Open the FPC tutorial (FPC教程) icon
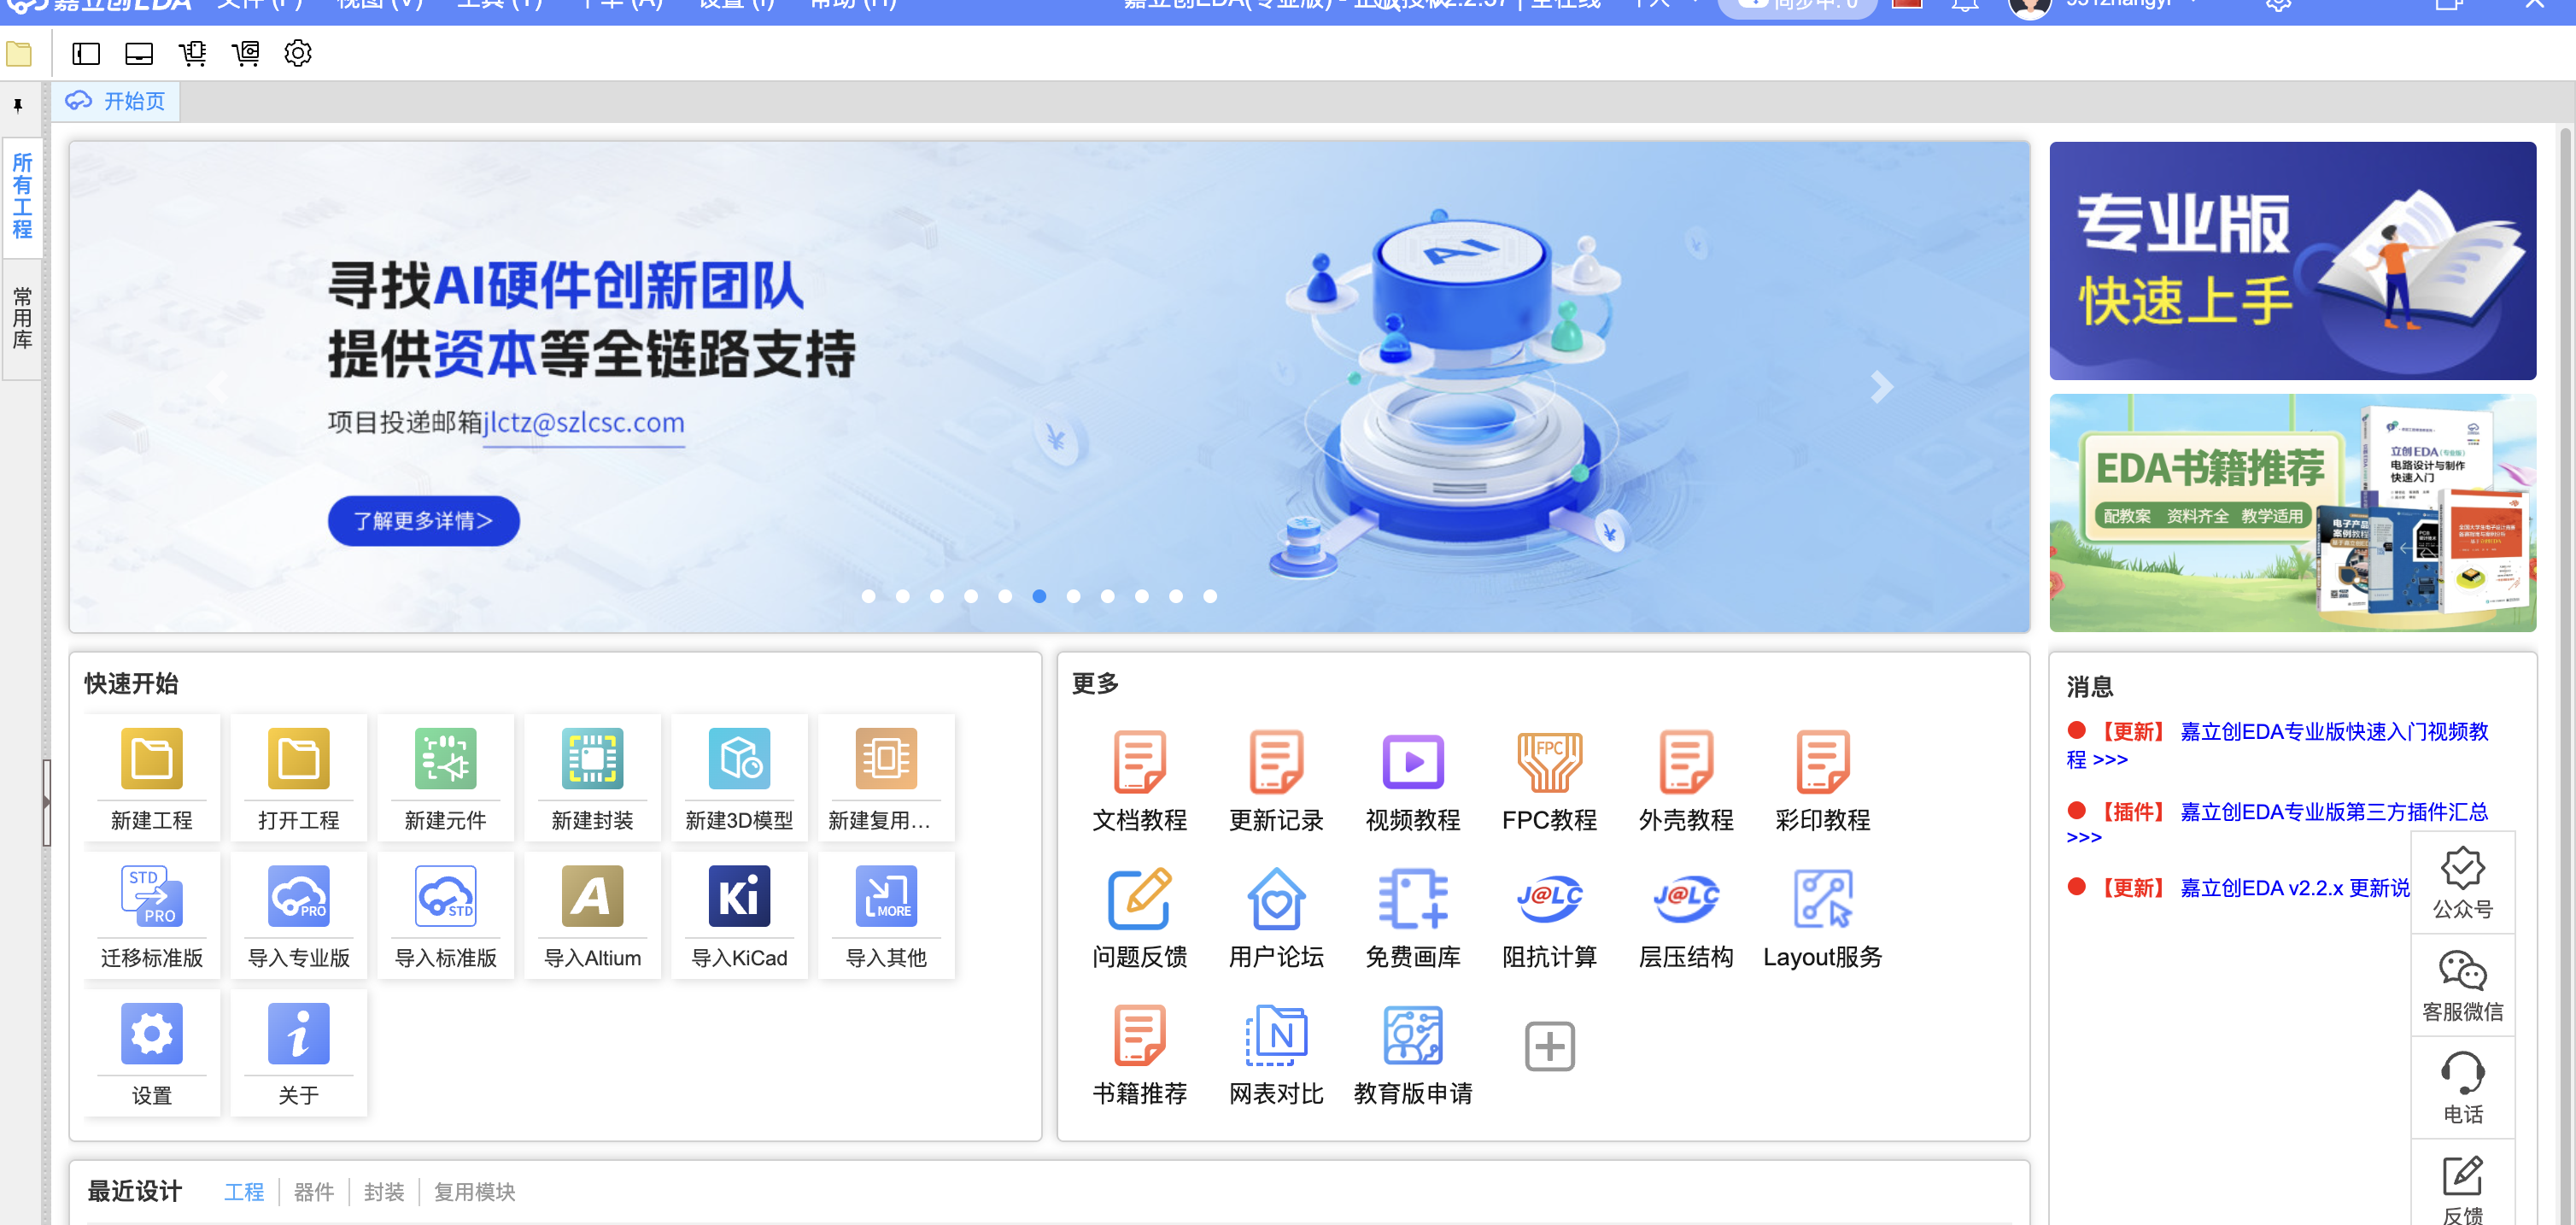This screenshot has height=1225, width=2576. coord(1549,763)
